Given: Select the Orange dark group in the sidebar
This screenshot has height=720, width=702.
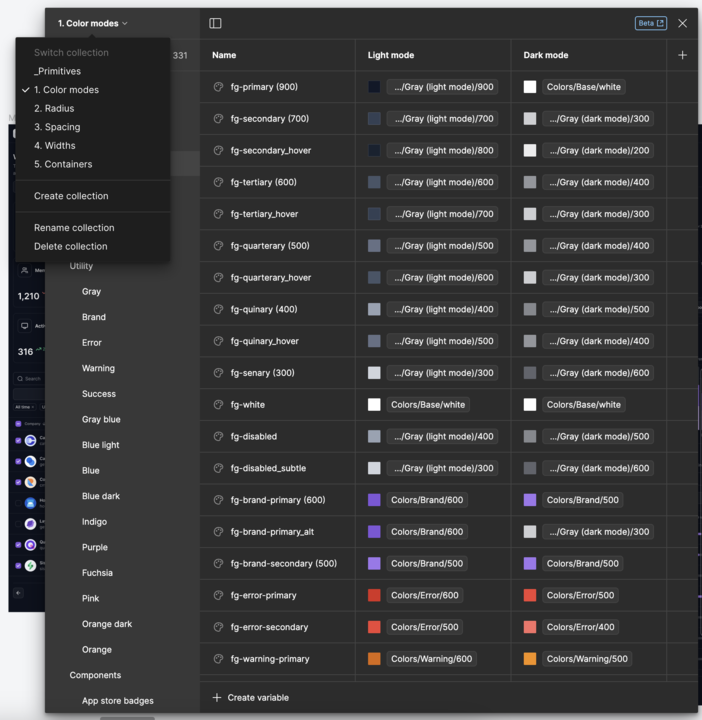Looking at the screenshot, I should tap(107, 624).
